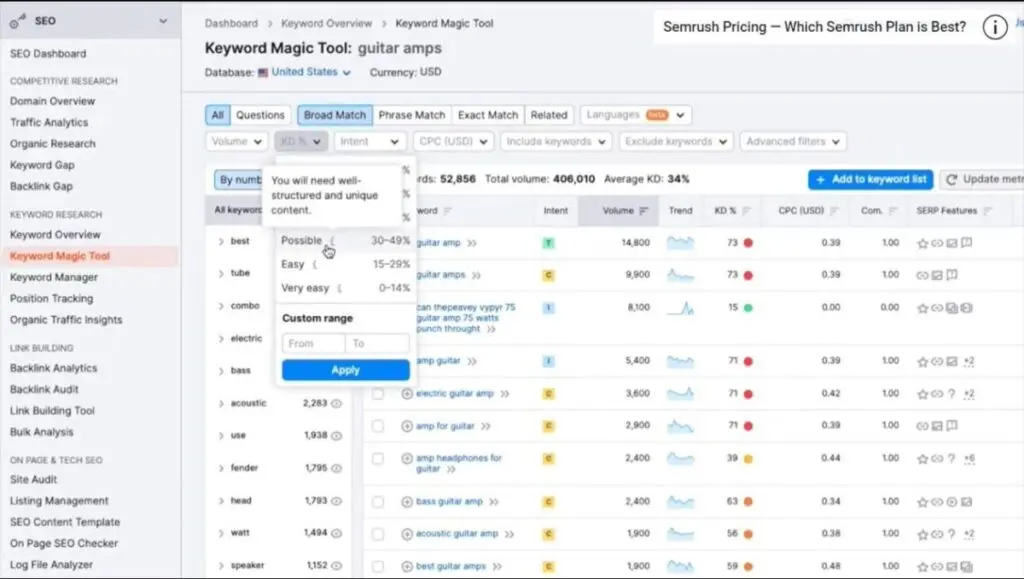Click the 'Add to keyword list' button
The width and height of the screenshot is (1024, 579).
(870, 179)
